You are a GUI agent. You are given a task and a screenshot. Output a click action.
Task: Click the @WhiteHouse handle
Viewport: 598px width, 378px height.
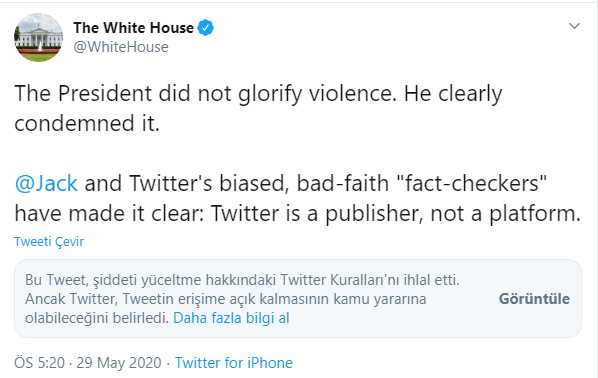coord(121,47)
